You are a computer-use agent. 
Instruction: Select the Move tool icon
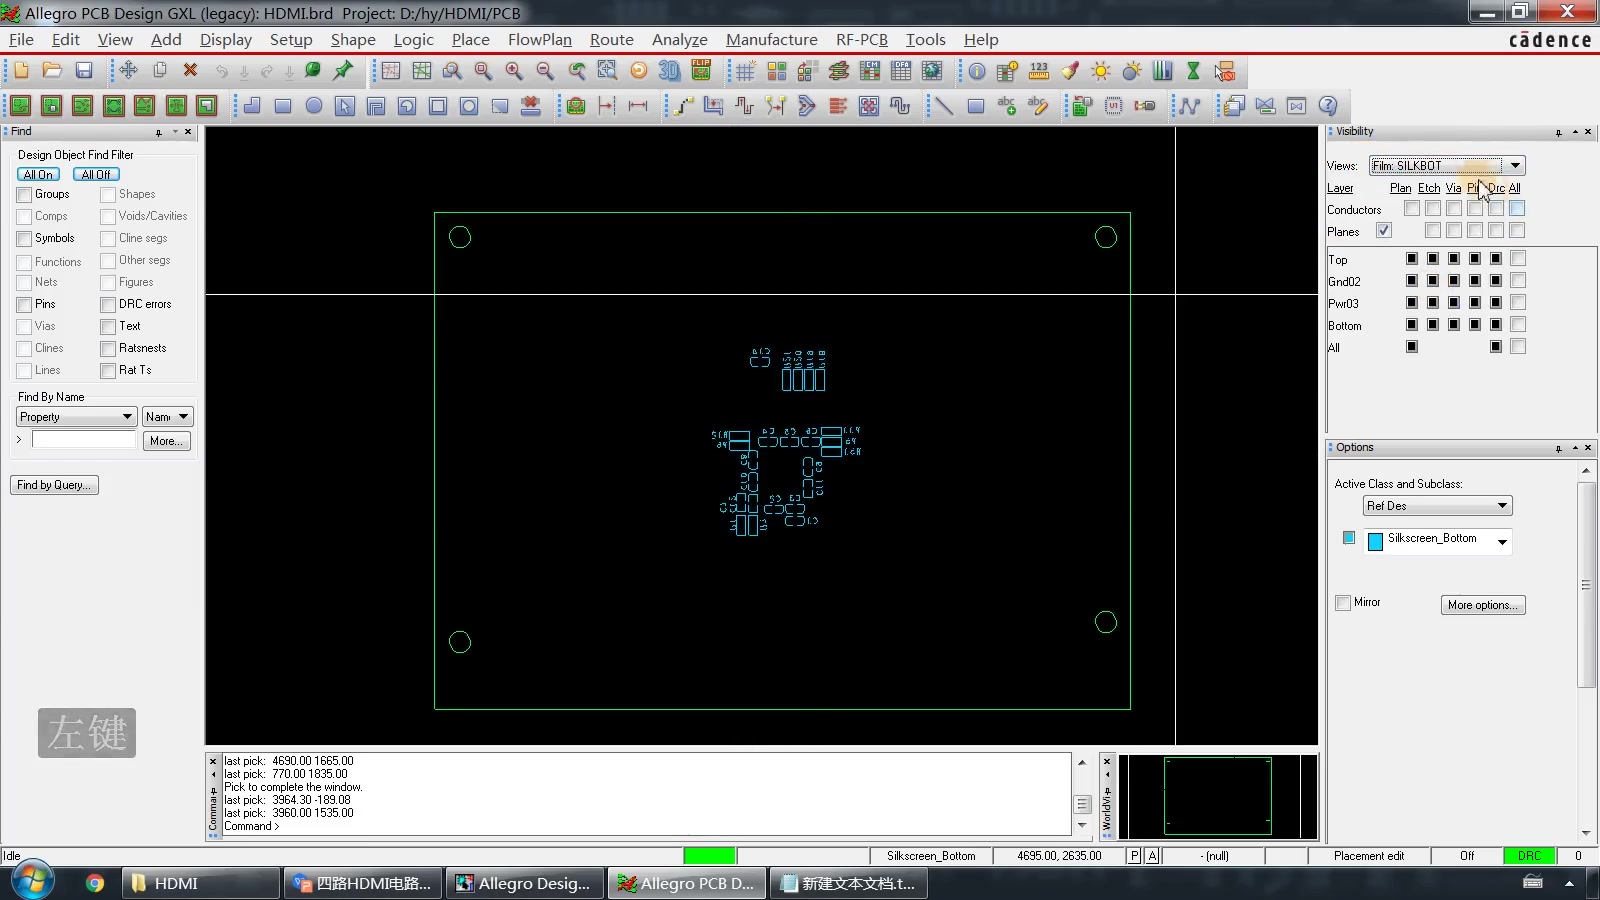point(128,71)
